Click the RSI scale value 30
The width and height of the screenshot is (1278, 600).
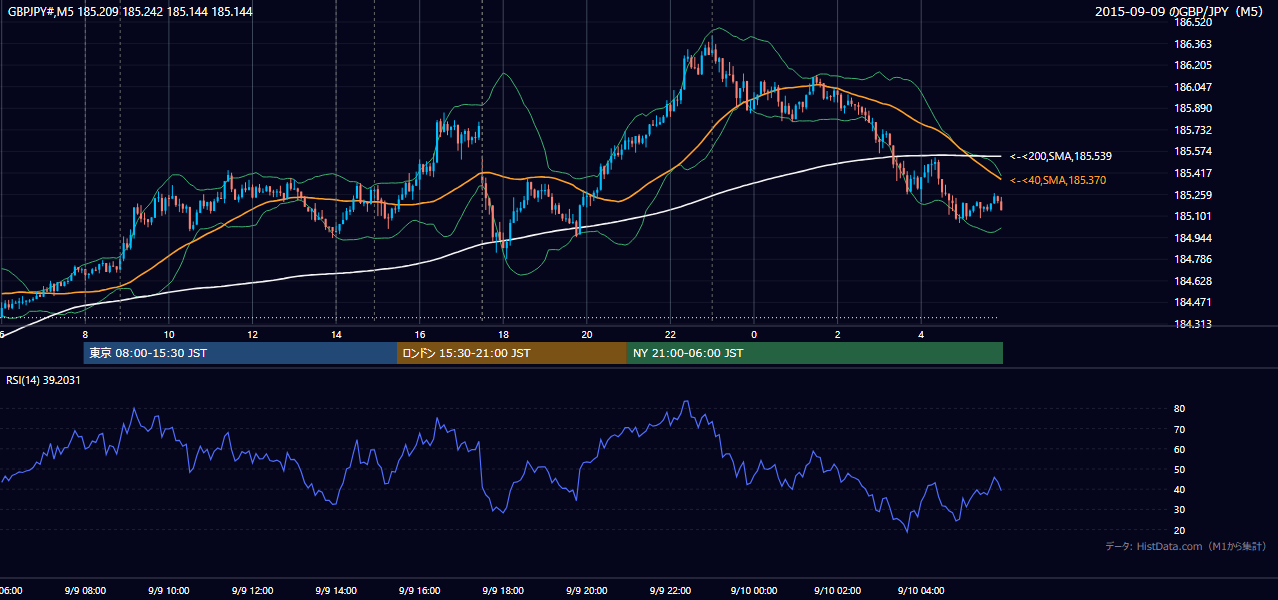tap(1179, 510)
